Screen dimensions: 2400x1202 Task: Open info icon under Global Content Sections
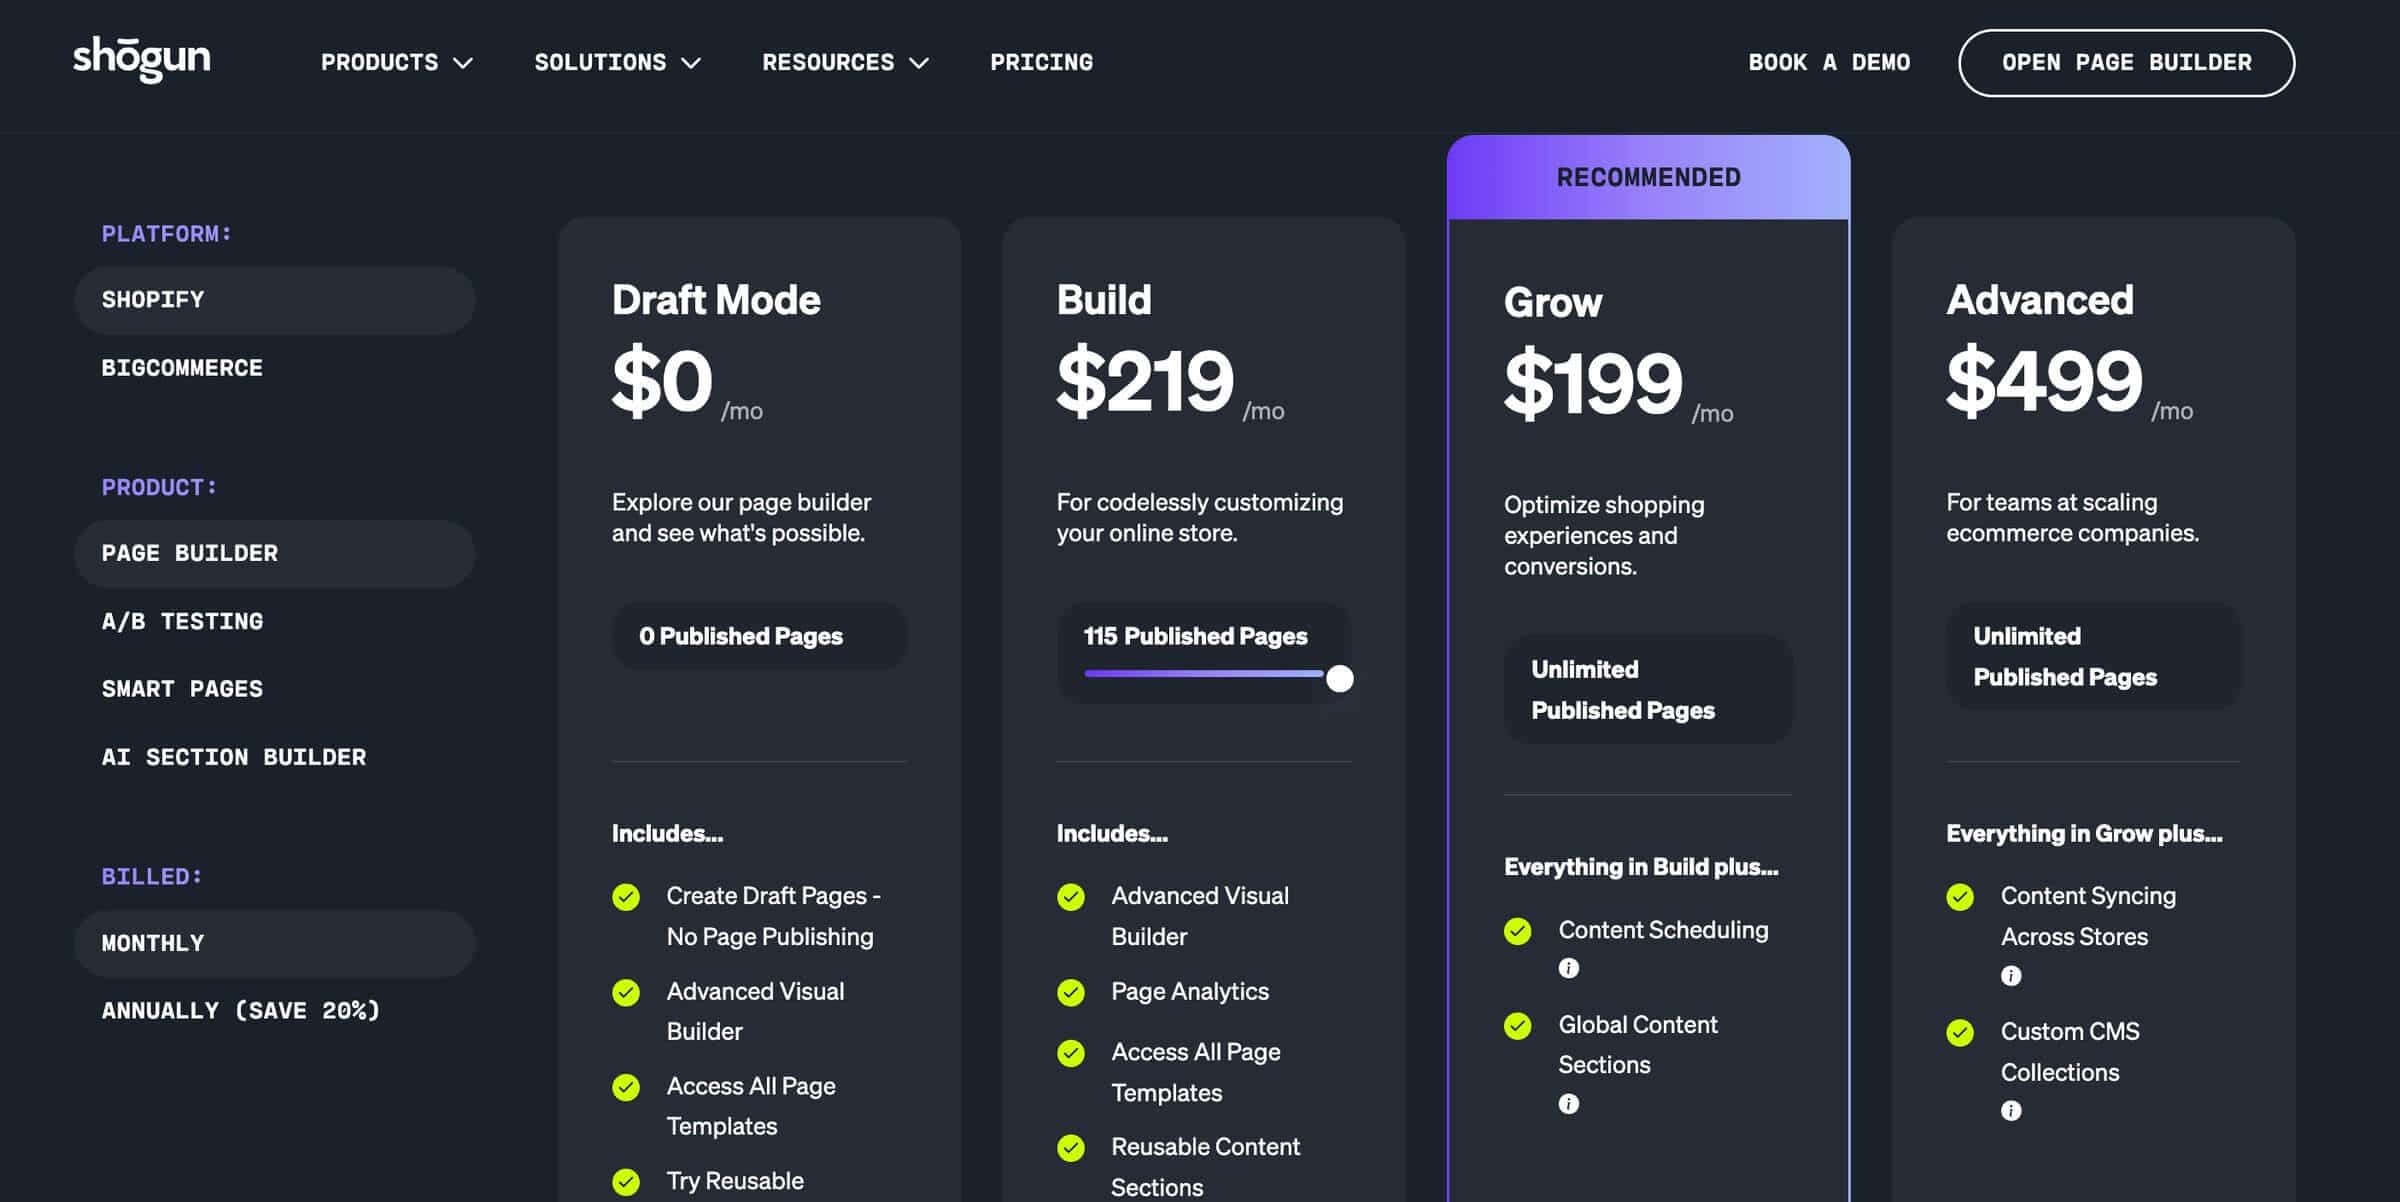(1568, 1104)
